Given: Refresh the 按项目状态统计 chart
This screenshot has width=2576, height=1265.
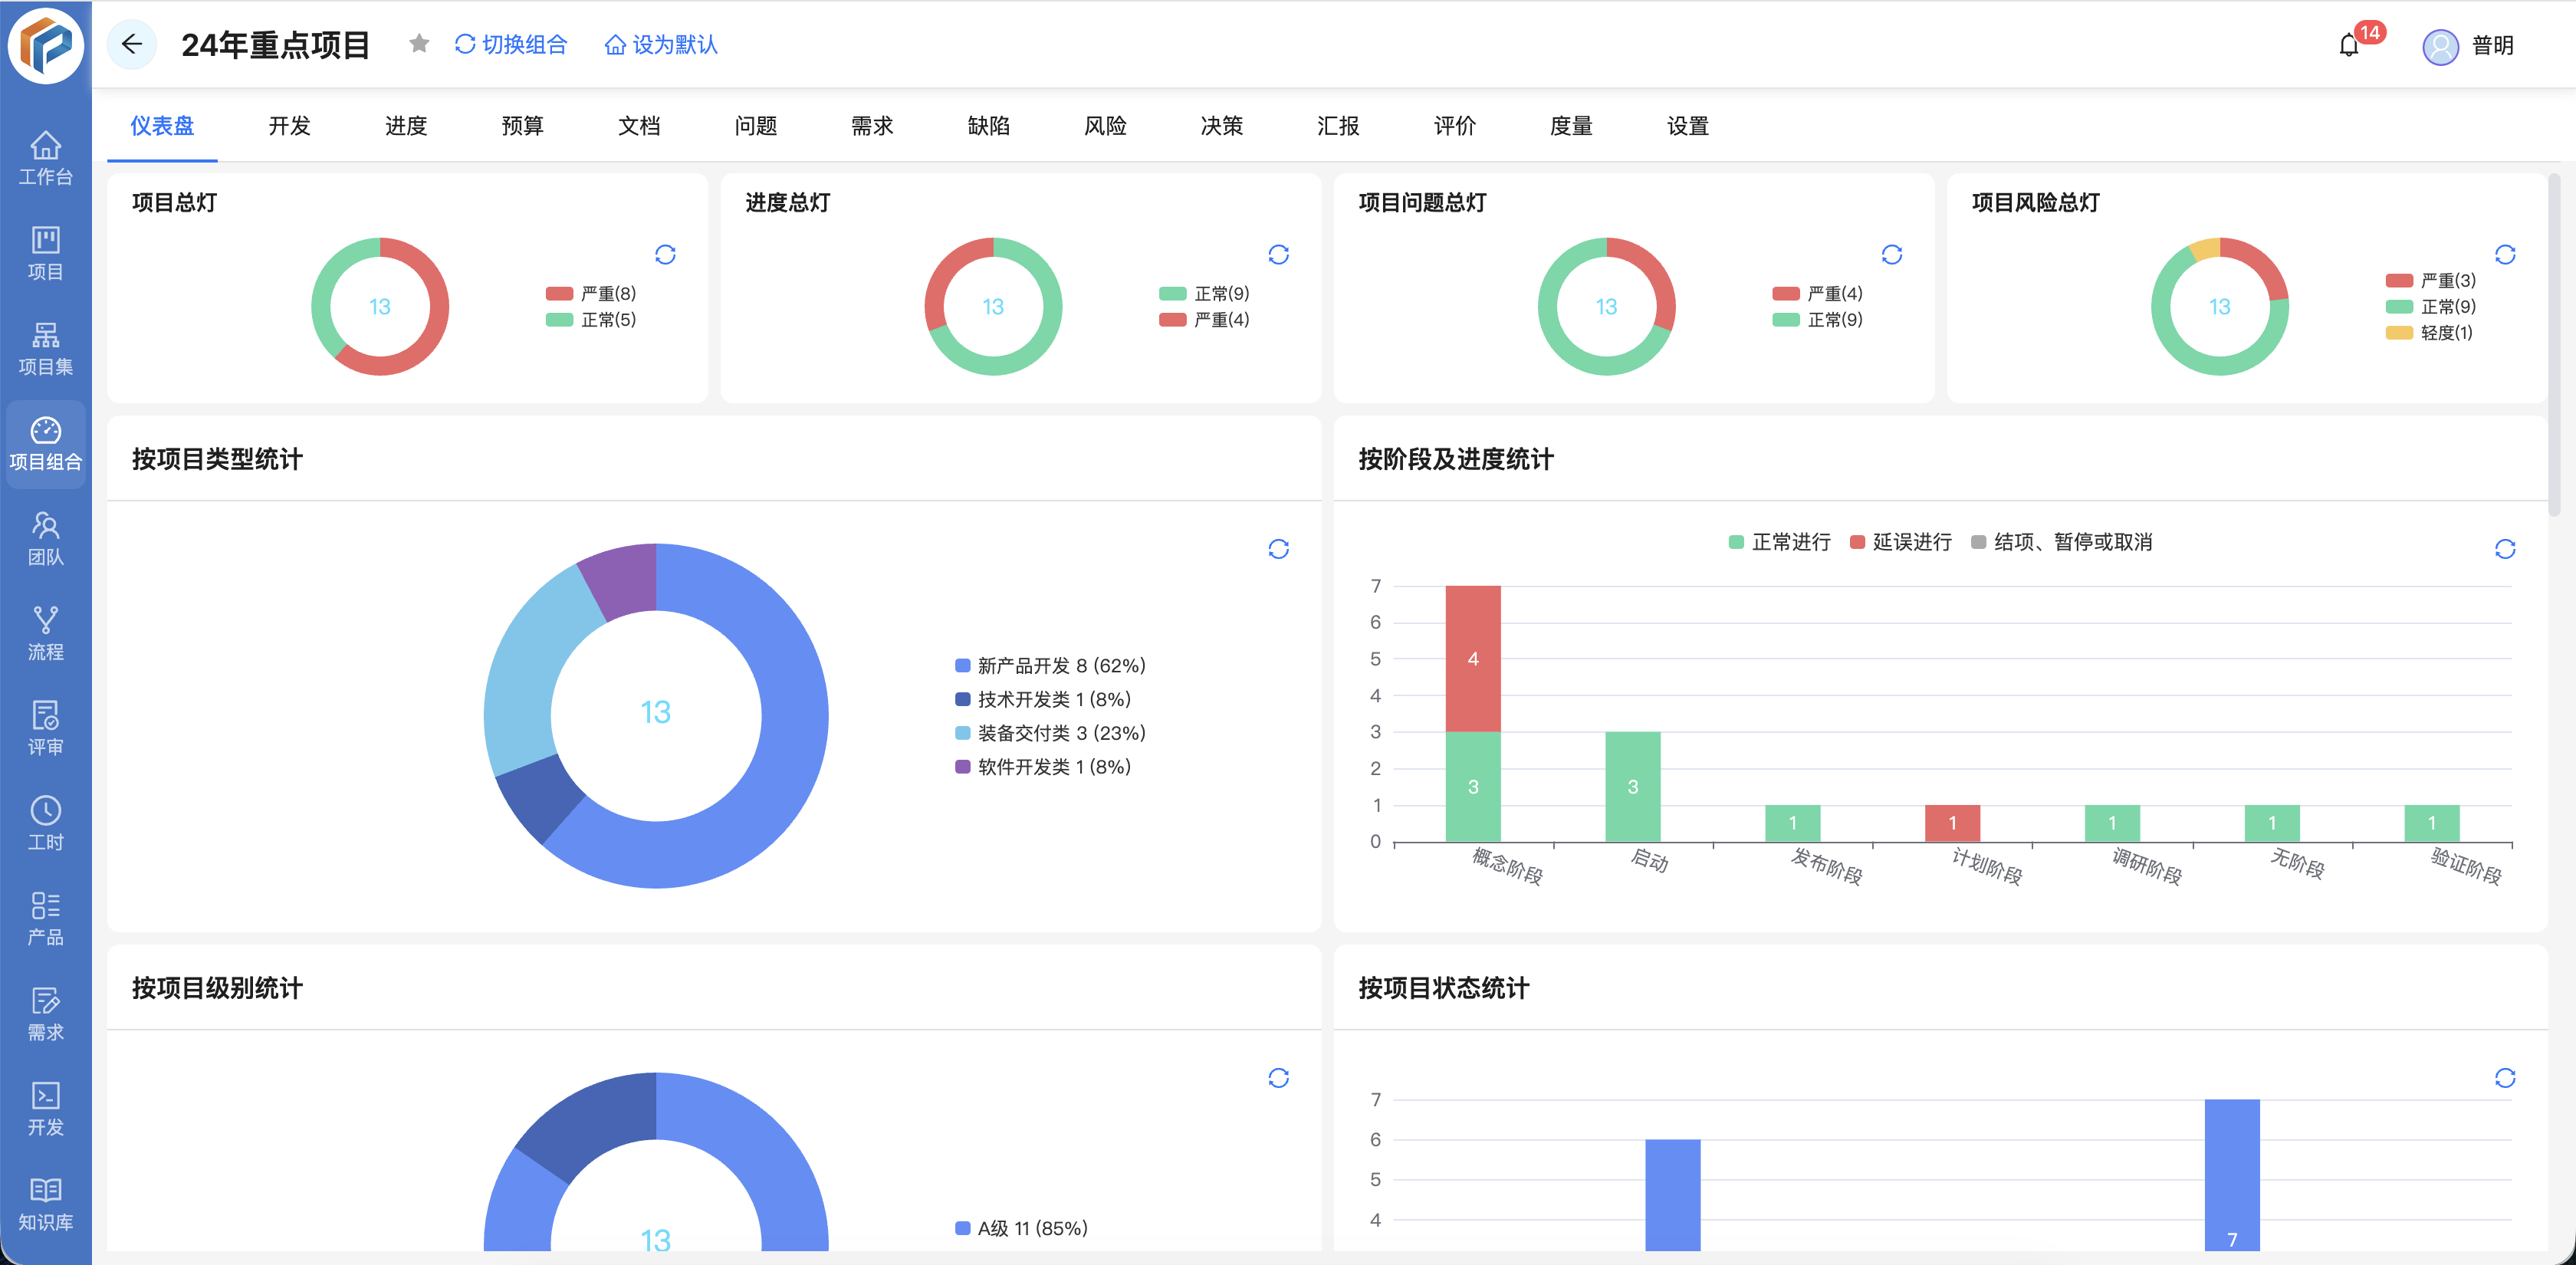Looking at the screenshot, I should pyautogui.click(x=2505, y=1078).
